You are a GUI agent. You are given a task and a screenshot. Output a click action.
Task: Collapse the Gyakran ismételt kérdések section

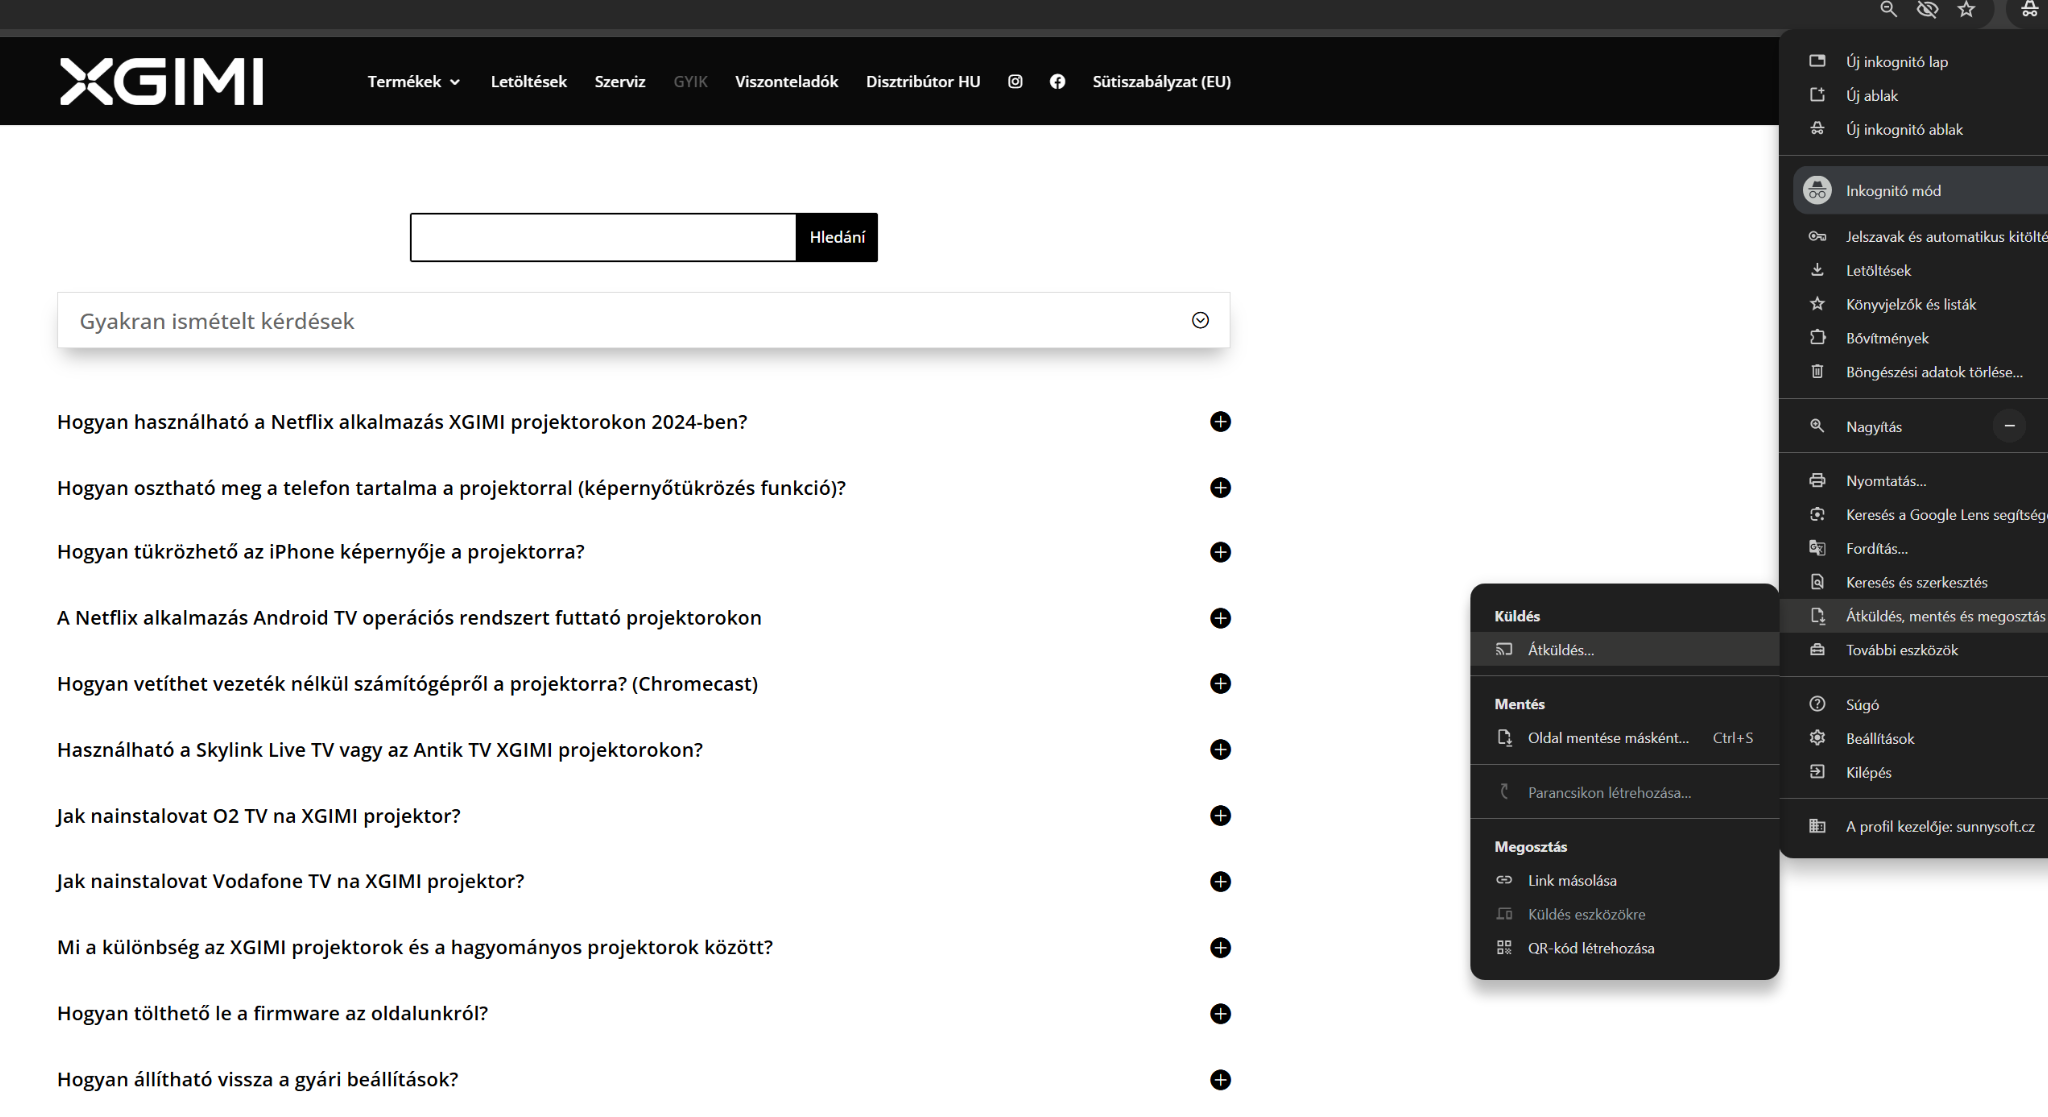pyautogui.click(x=1200, y=320)
